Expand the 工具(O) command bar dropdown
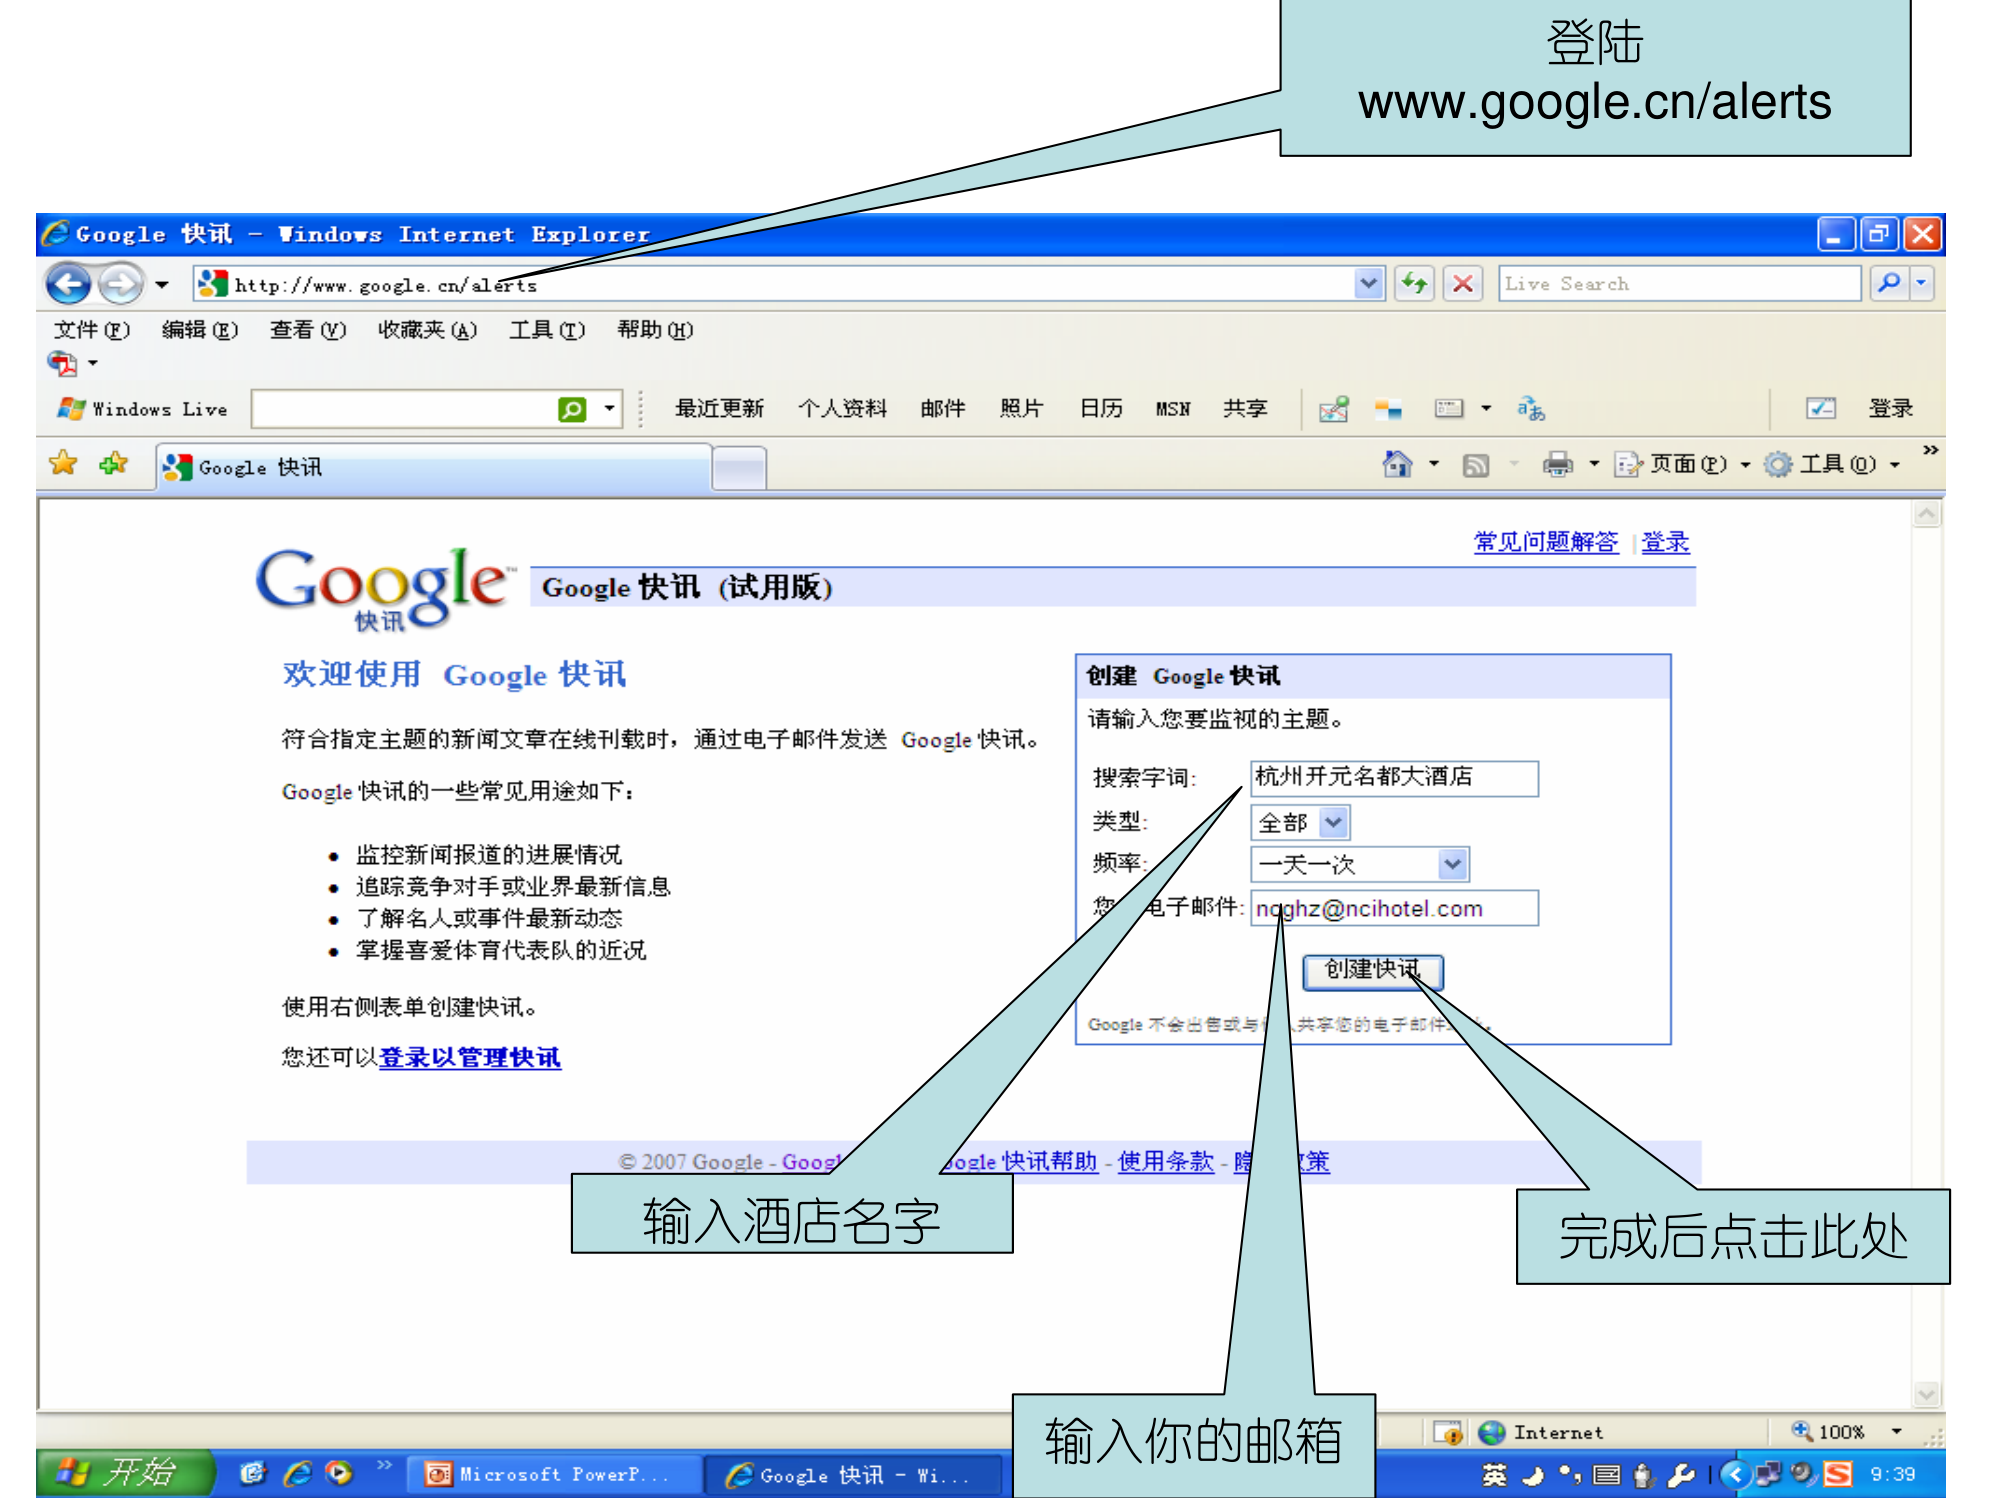 1895,465
